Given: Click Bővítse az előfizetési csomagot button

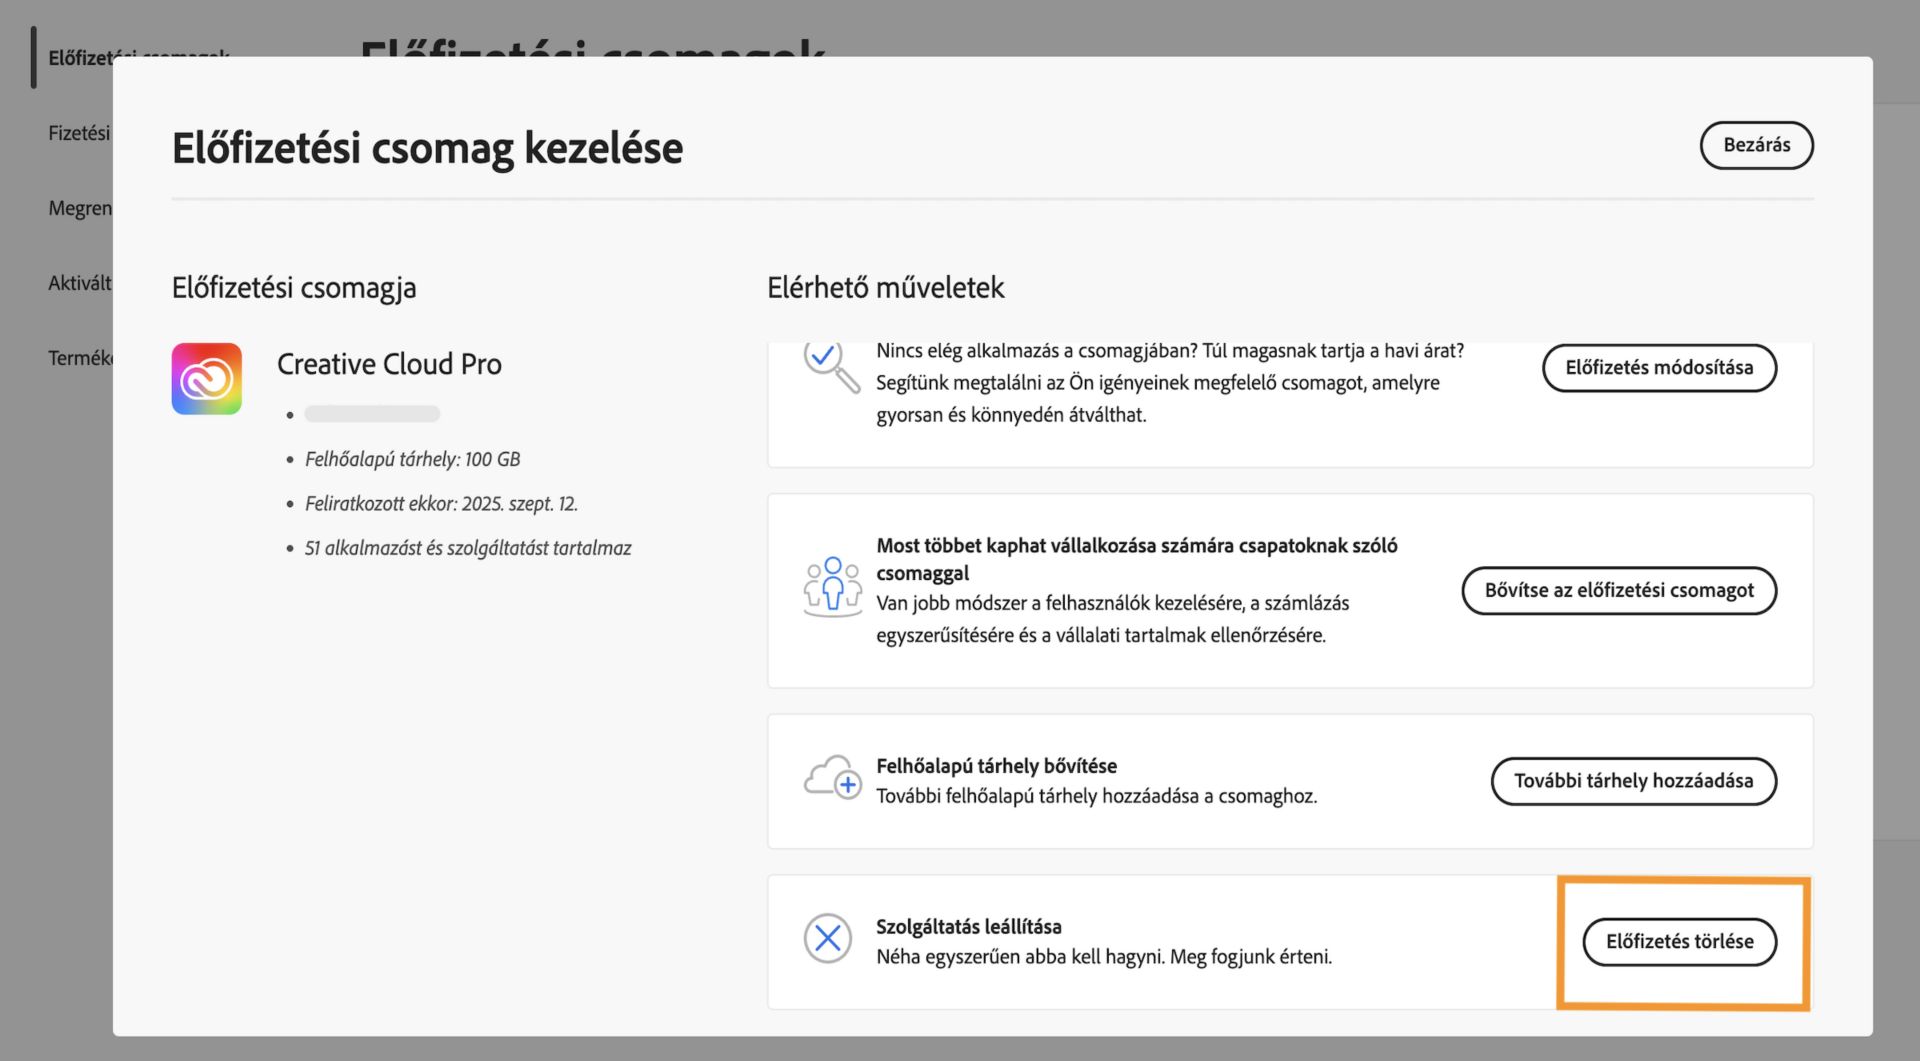Looking at the screenshot, I should point(1618,590).
